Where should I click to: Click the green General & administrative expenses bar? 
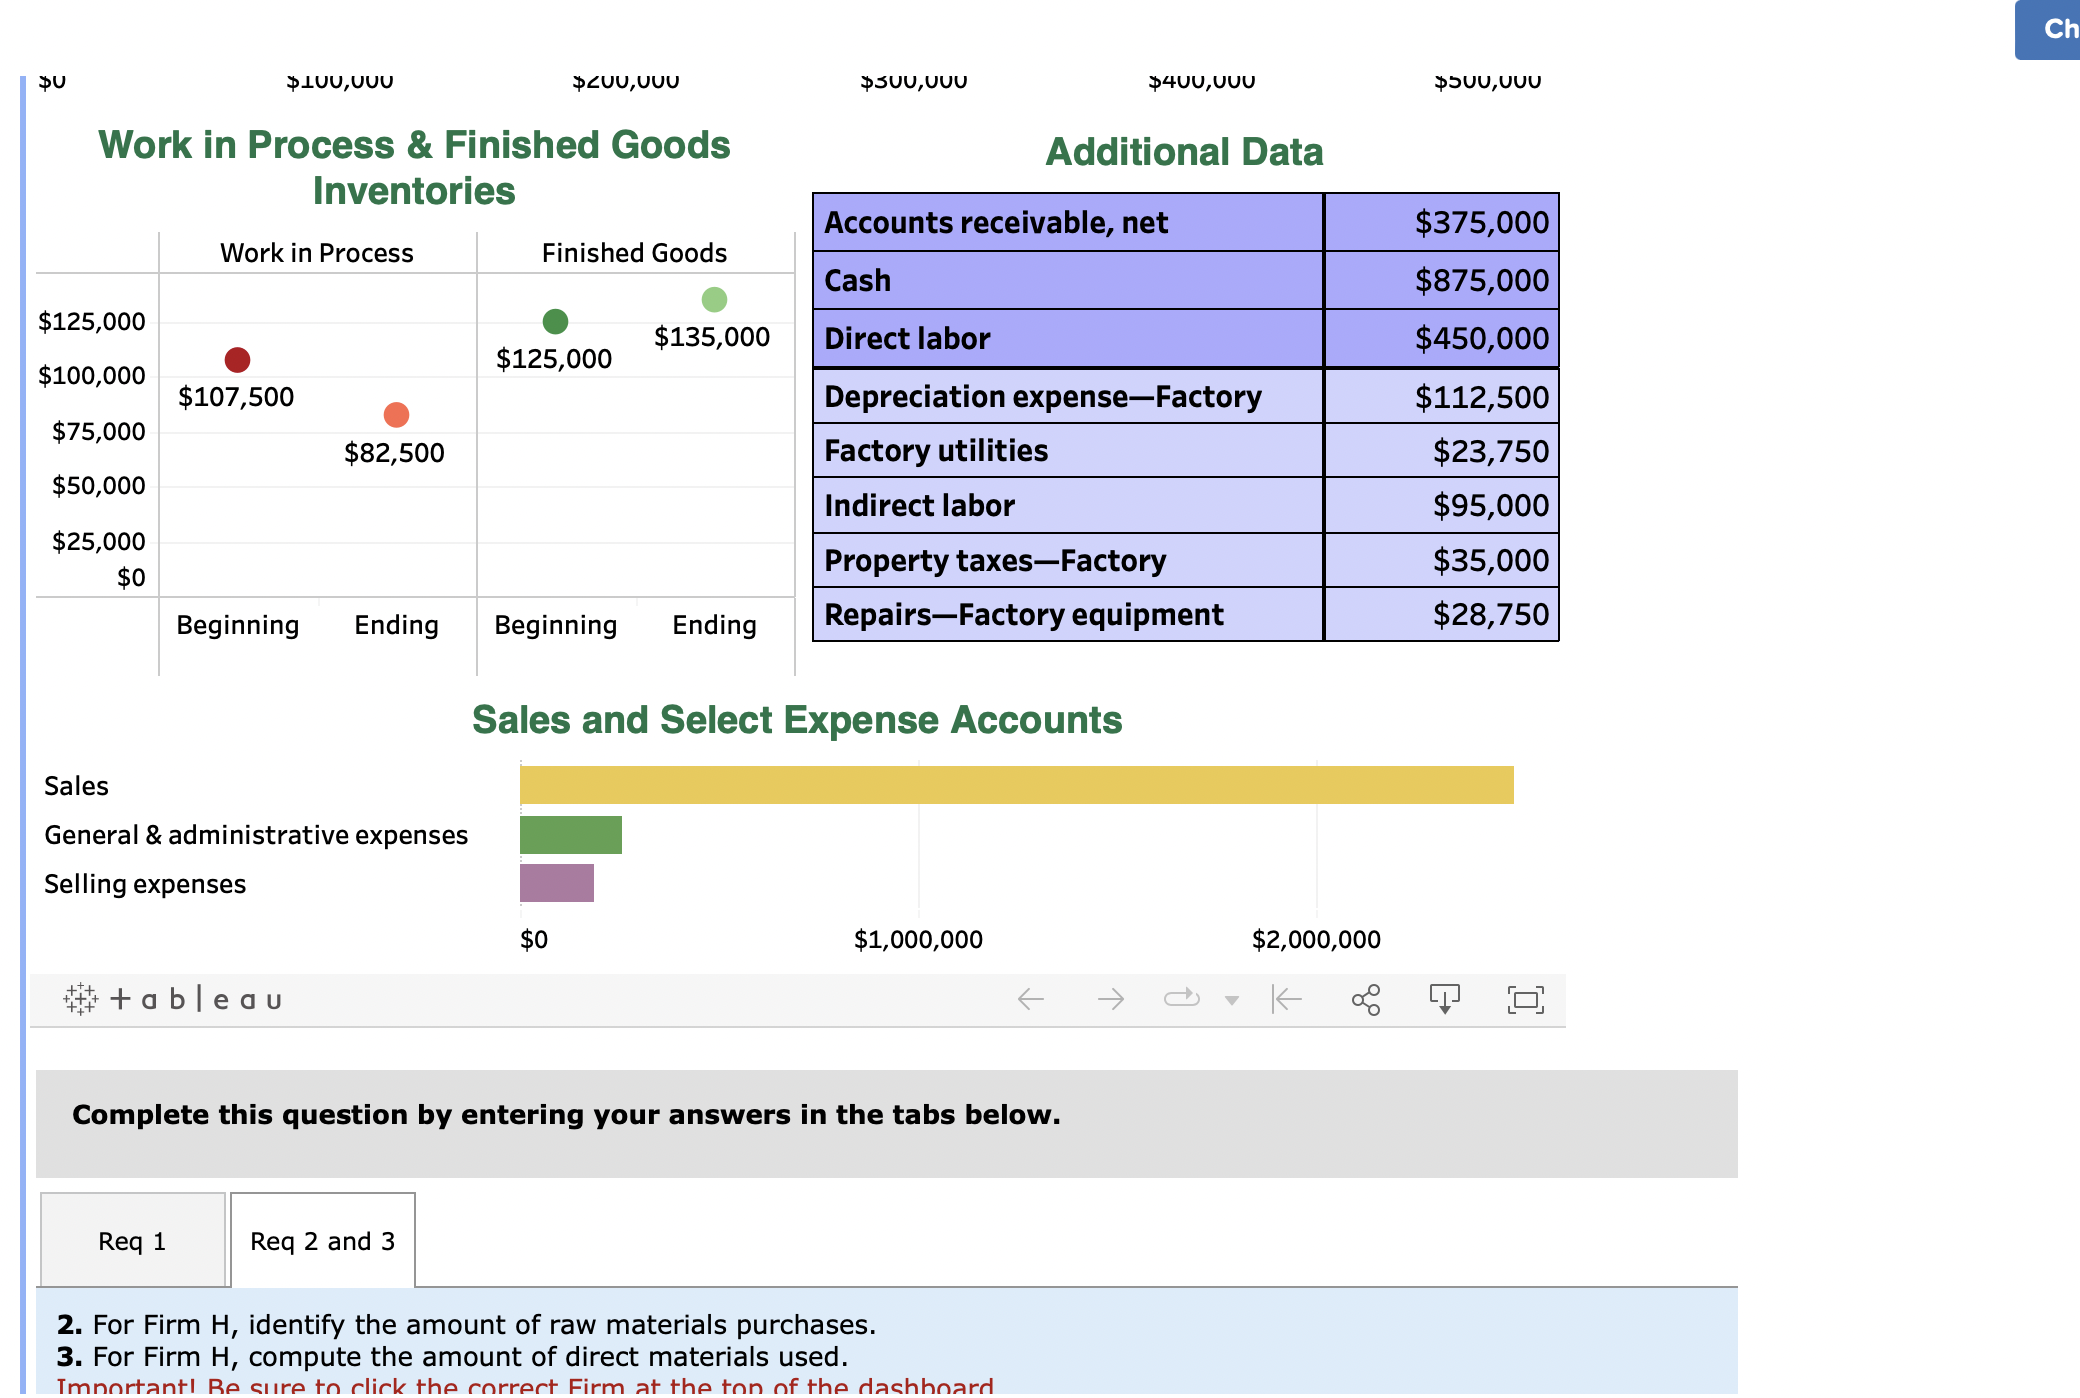pyautogui.click(x=570, y=835)
